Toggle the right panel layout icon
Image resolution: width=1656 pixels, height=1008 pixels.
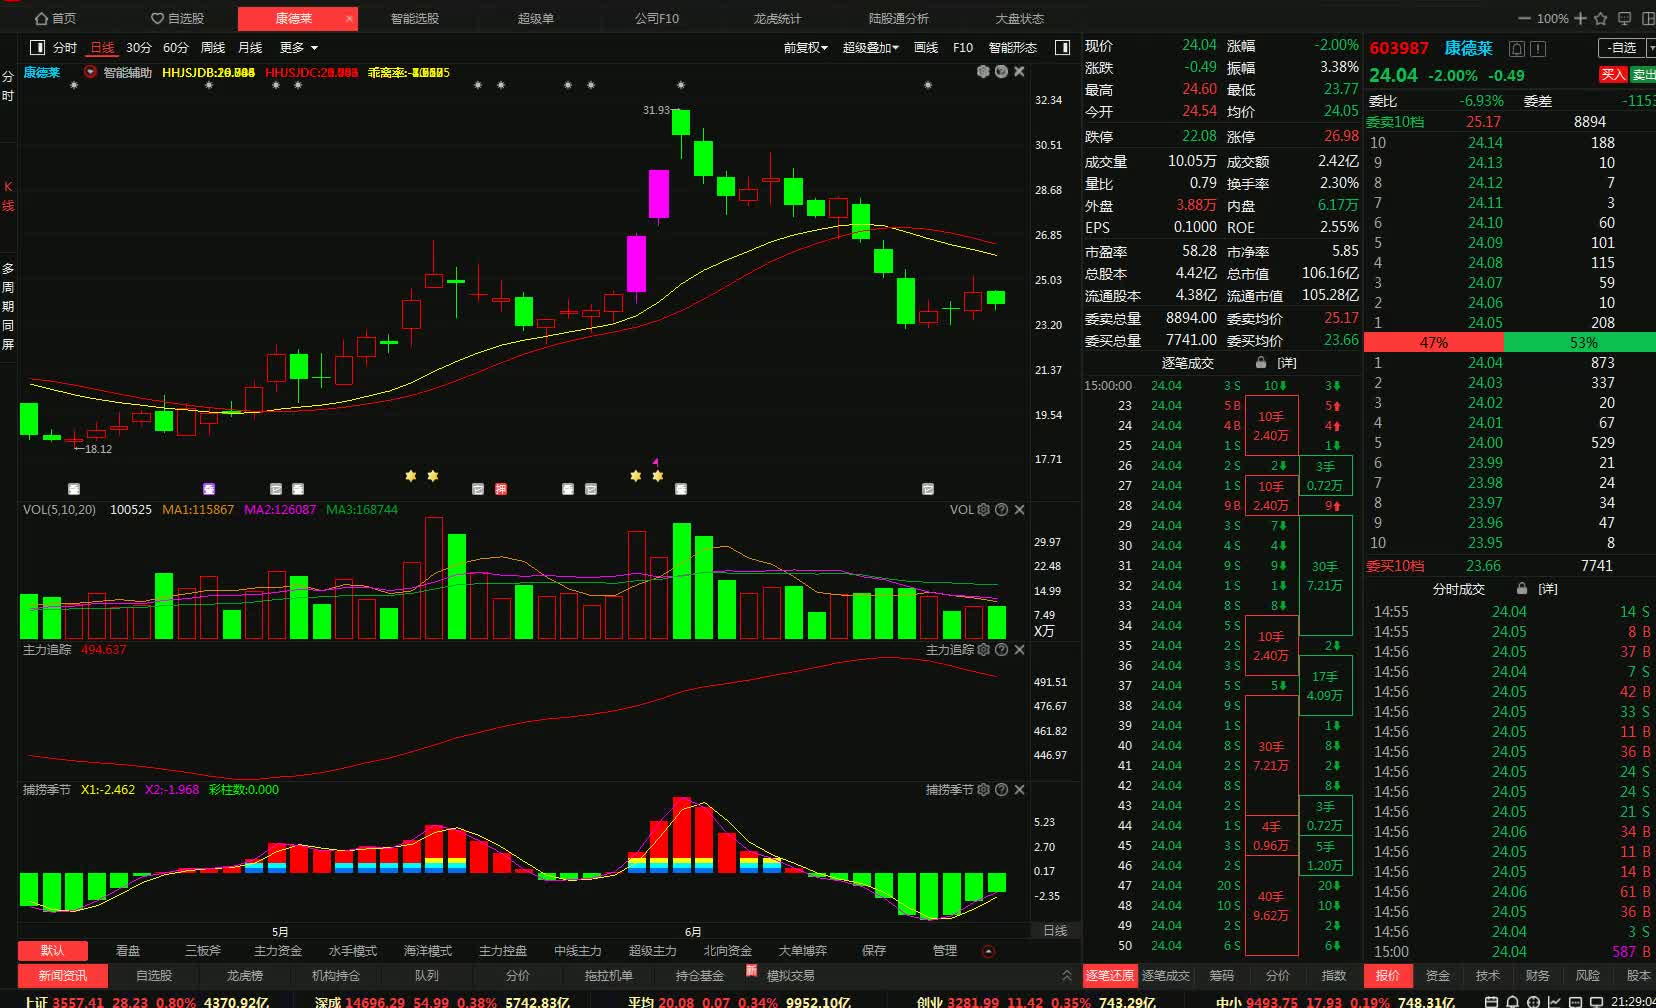(1063, 47)
